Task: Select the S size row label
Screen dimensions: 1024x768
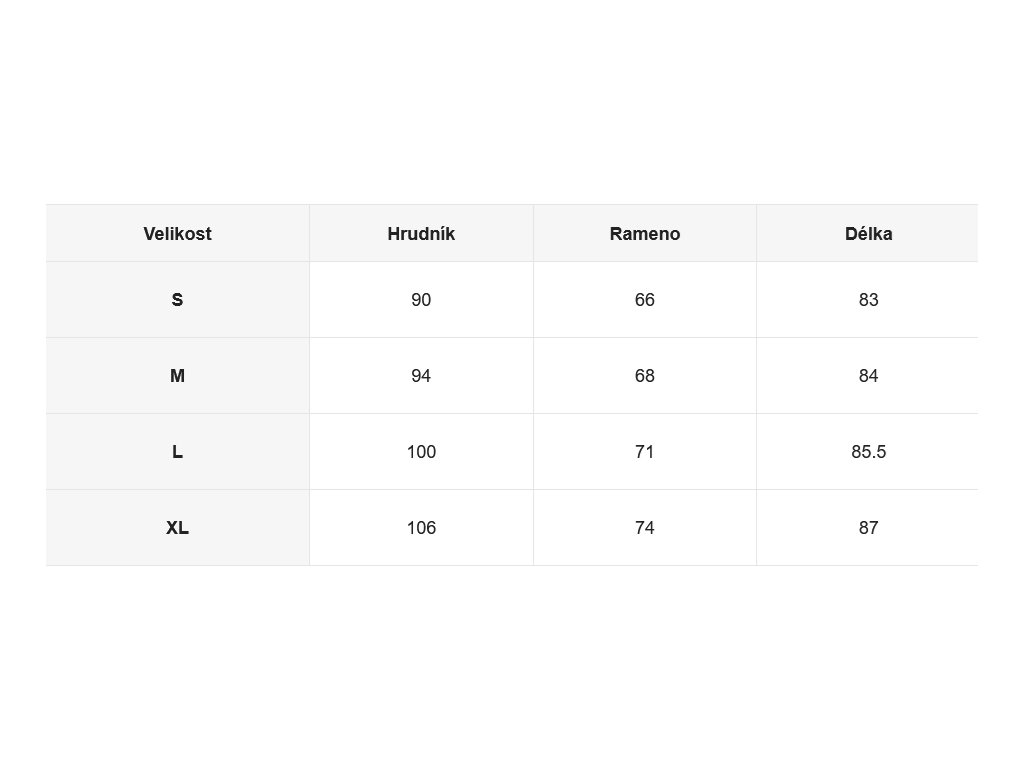Action: [x=178, y=300]
